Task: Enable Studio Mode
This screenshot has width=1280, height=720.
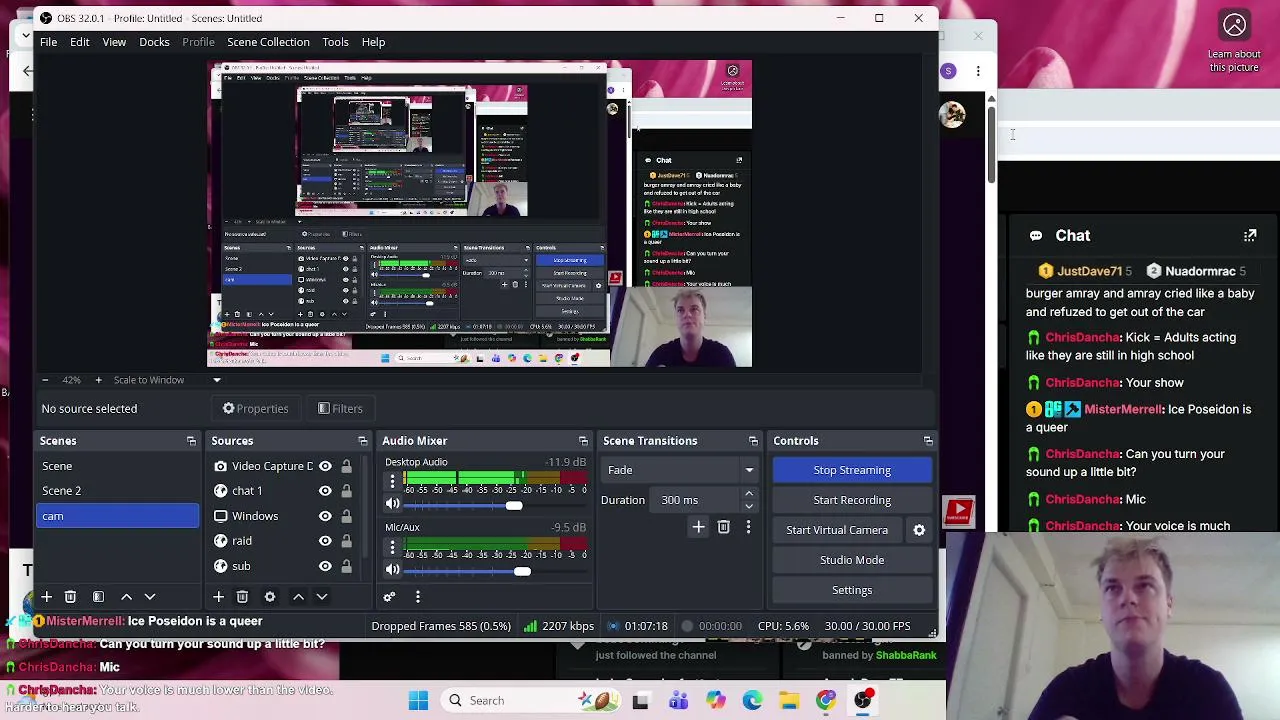Action: [x=852, y=560]
